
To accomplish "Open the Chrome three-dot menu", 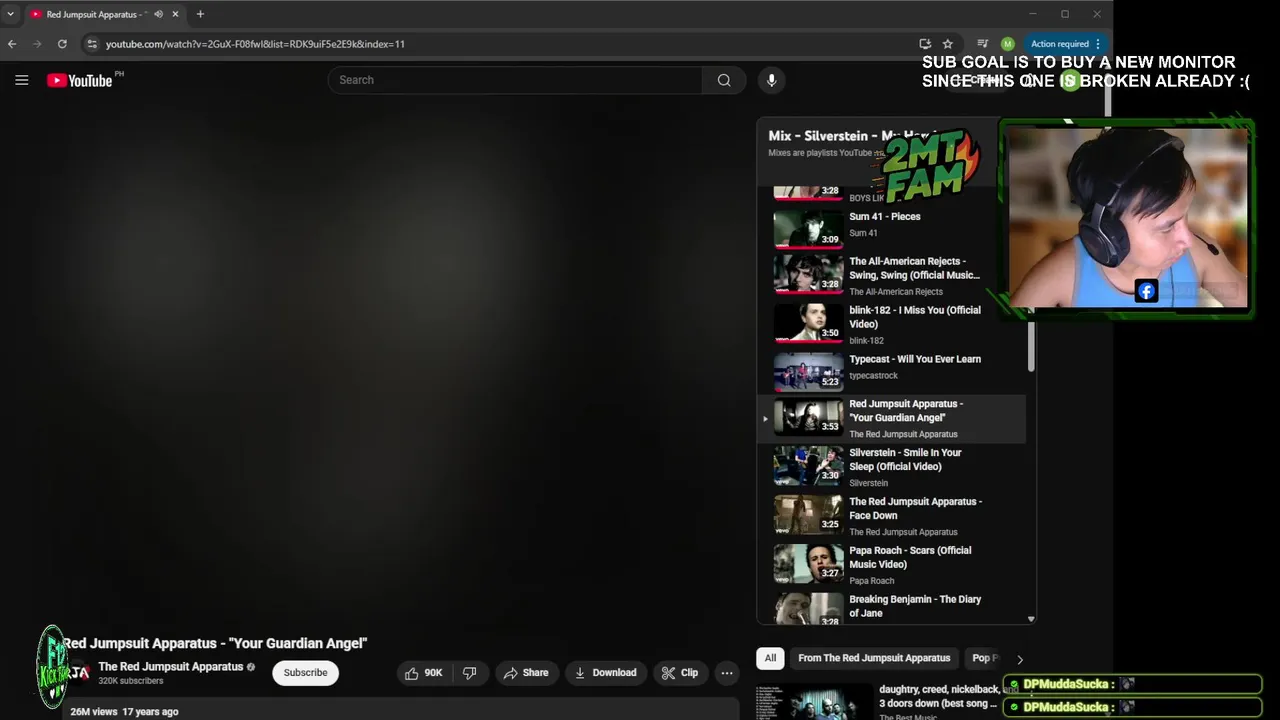I will pos(1098,44).
